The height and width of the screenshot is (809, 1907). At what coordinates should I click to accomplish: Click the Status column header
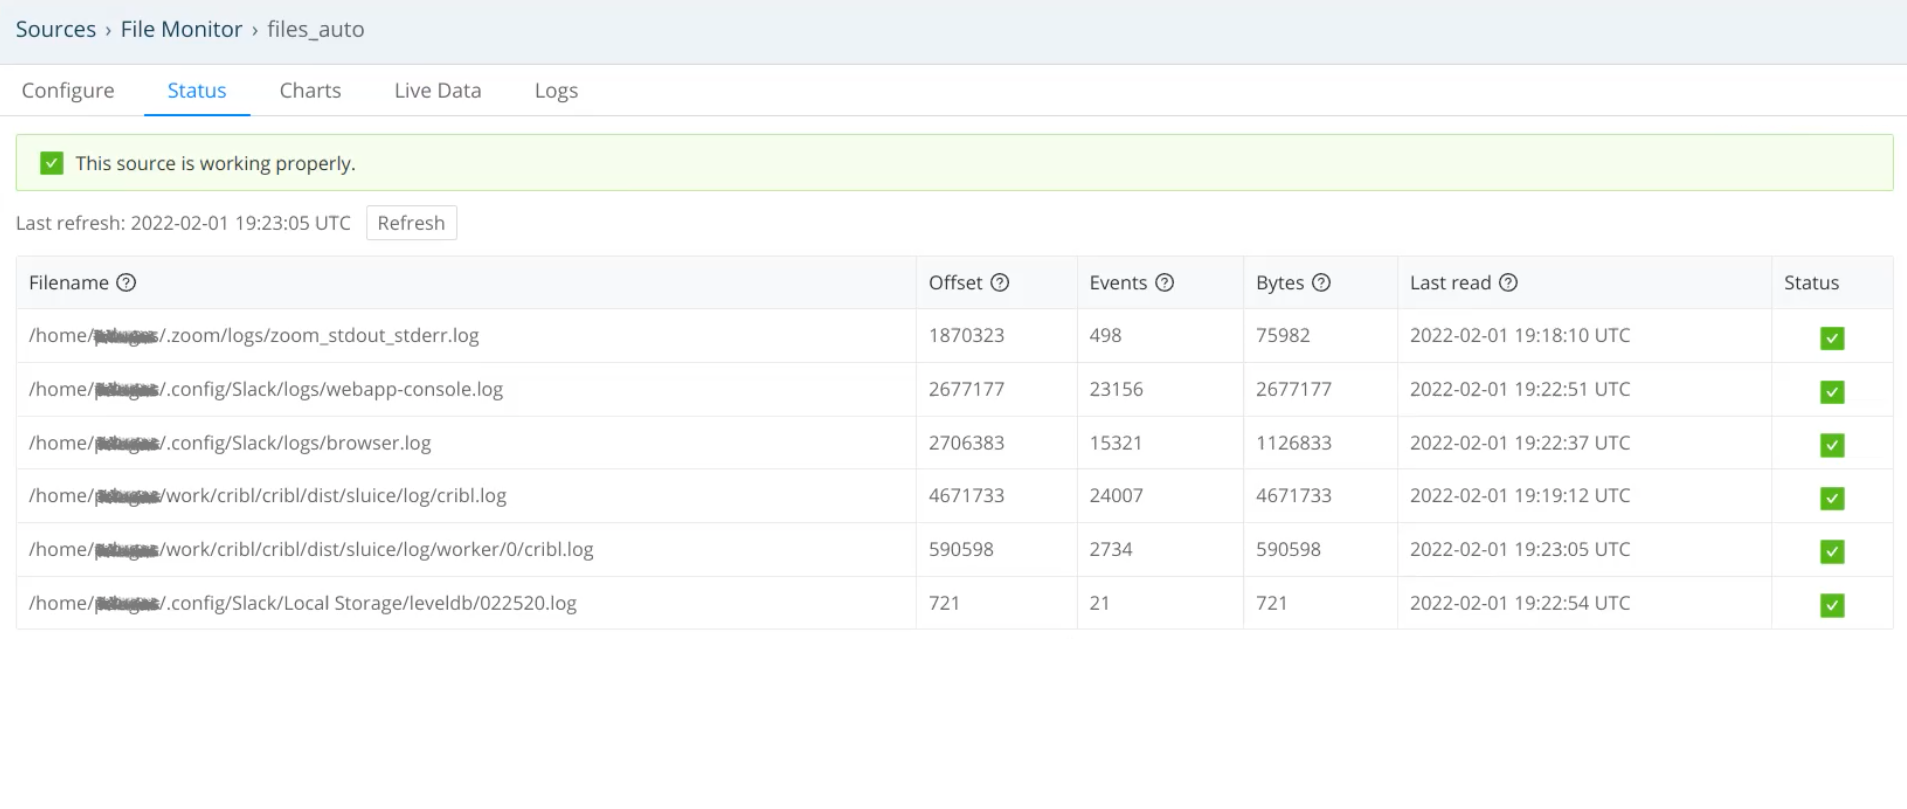pos(1810,283)
